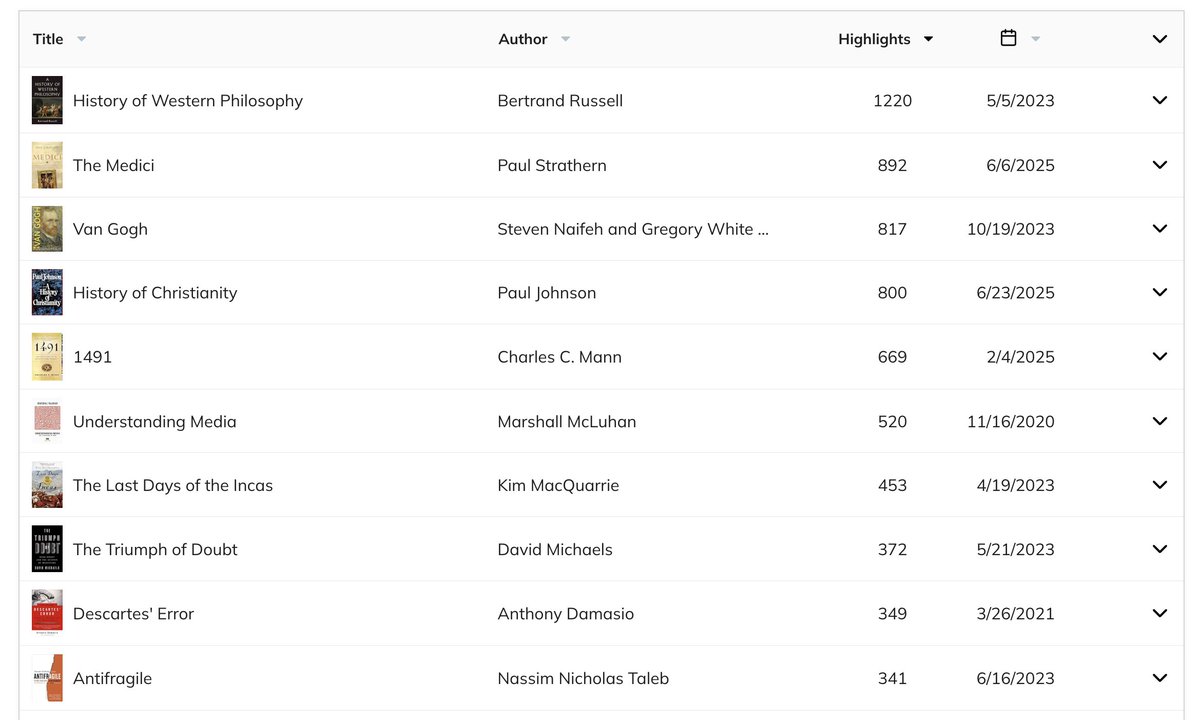Select author Anthony Damasio
1200x720 pixels.
(x=566, y=614)
